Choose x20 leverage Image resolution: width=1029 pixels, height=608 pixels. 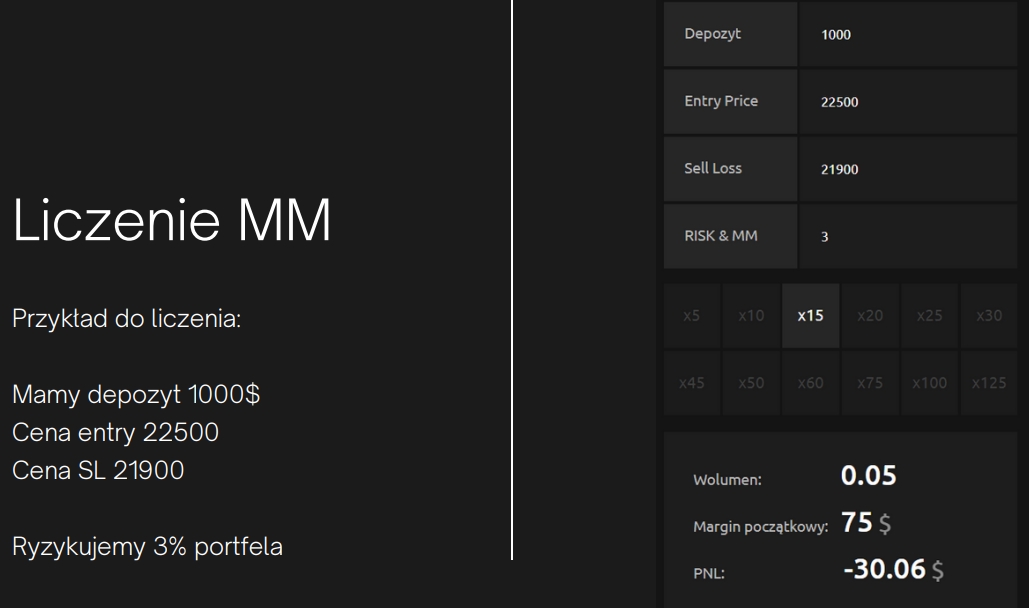click(x=870, y=316)
